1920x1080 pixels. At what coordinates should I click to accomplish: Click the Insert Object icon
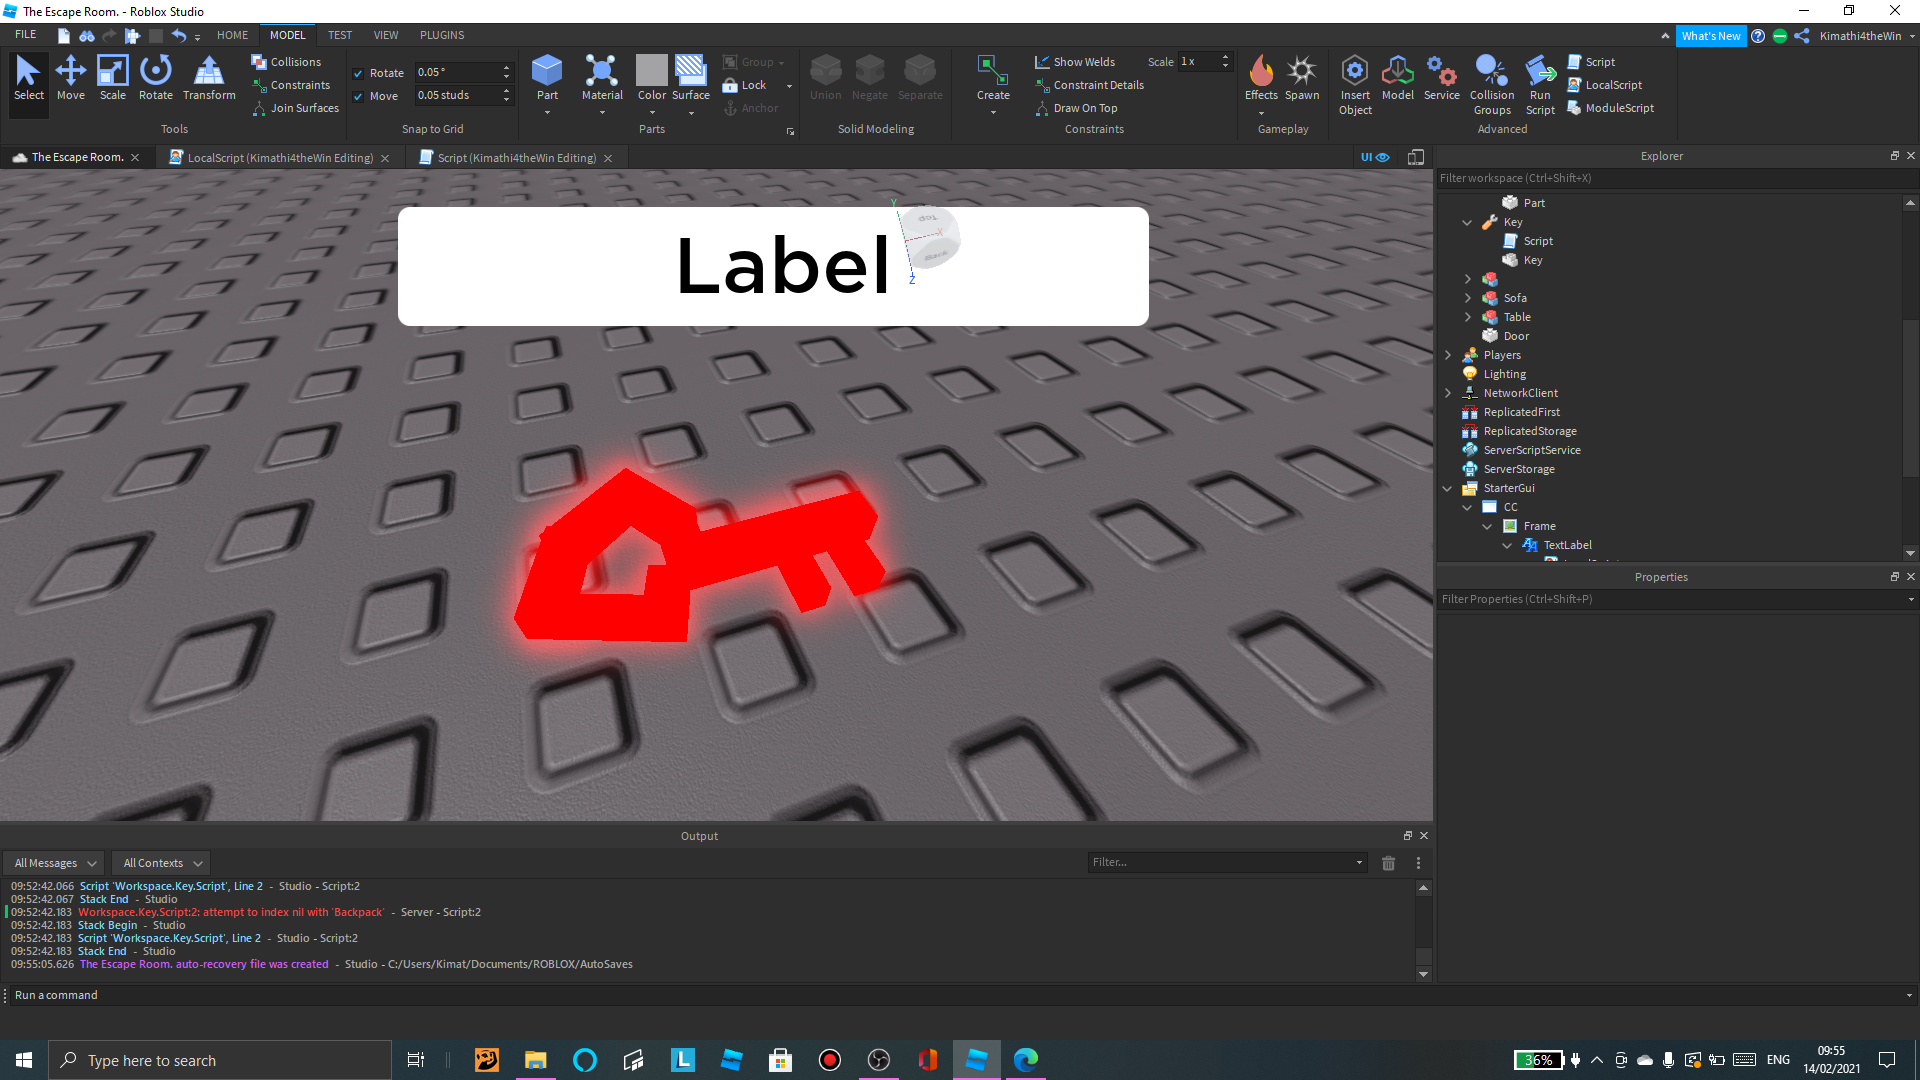point(1355,72)
